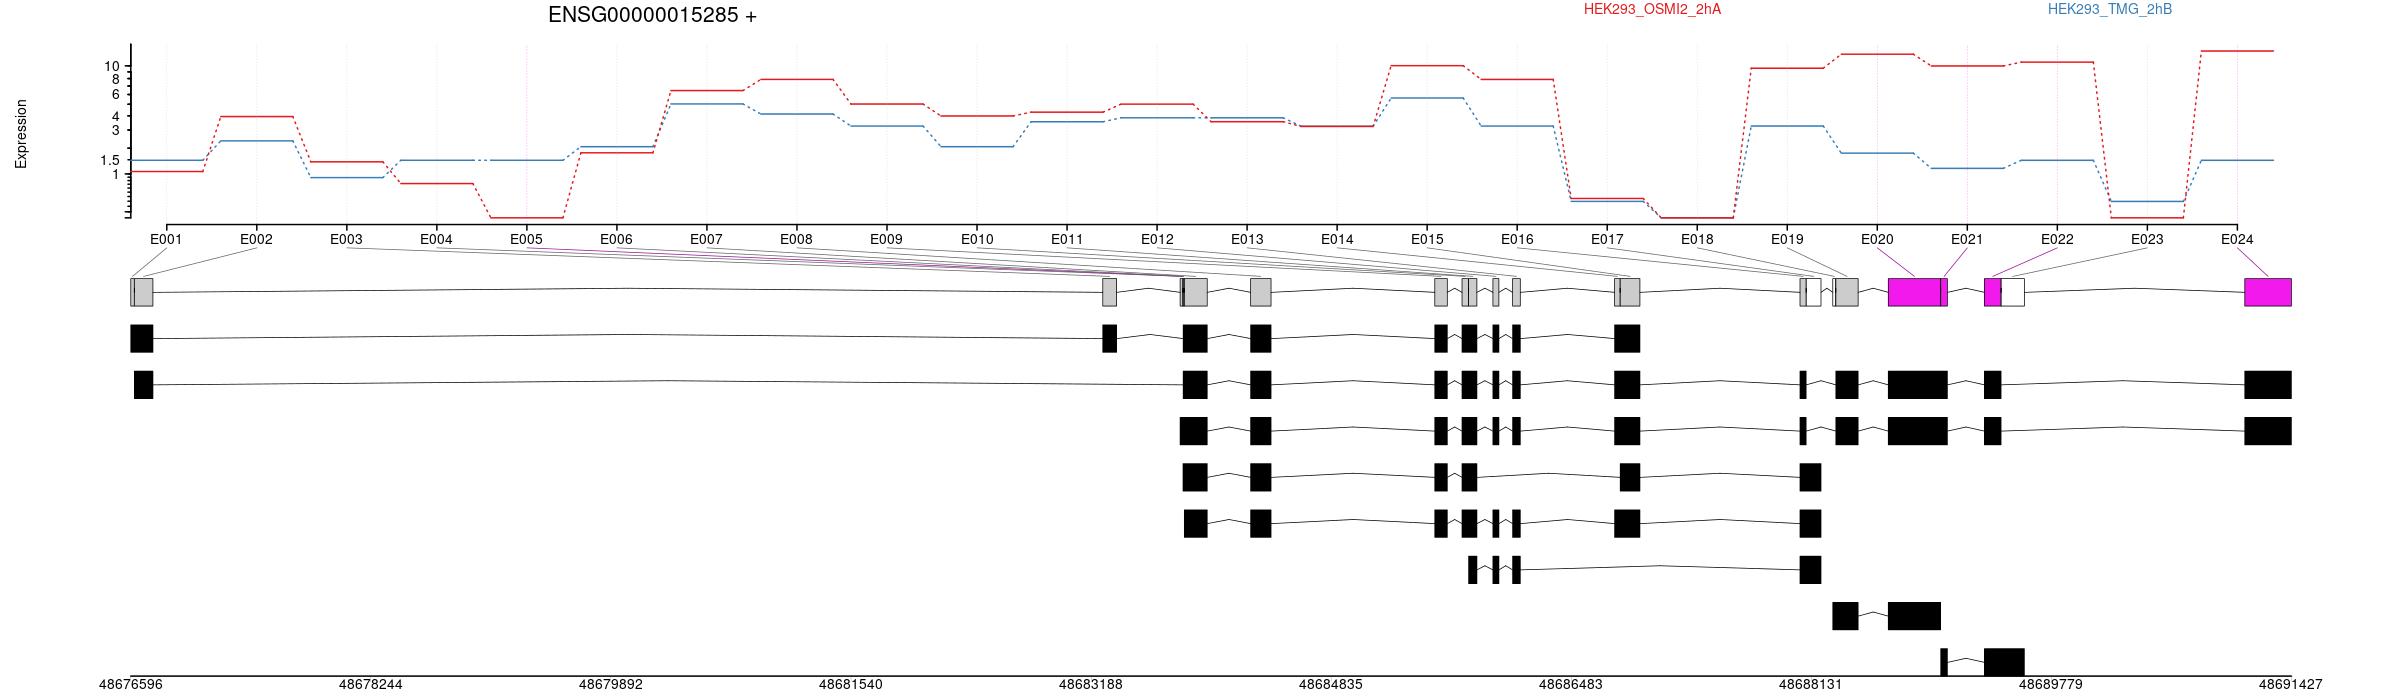Viewport: 2400px width, 700px height.
Task: Click exon label E010
Action: [x=977, y=239]
